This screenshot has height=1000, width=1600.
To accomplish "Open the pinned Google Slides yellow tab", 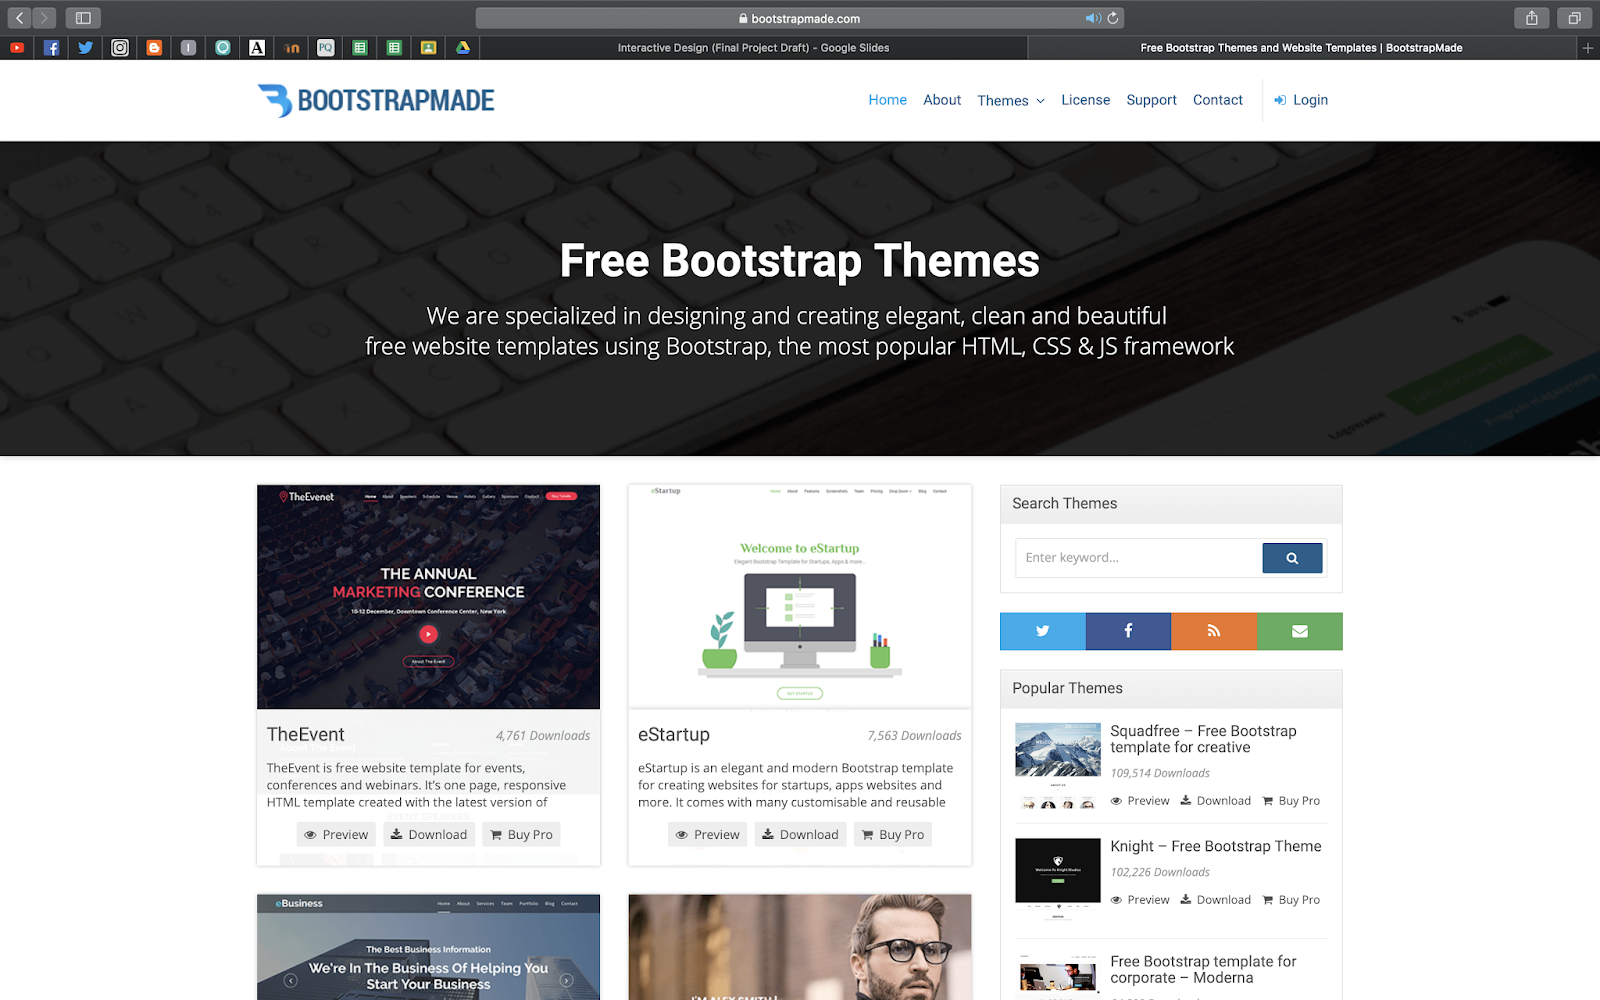I will pyautogui.click(x=428, y=47).
